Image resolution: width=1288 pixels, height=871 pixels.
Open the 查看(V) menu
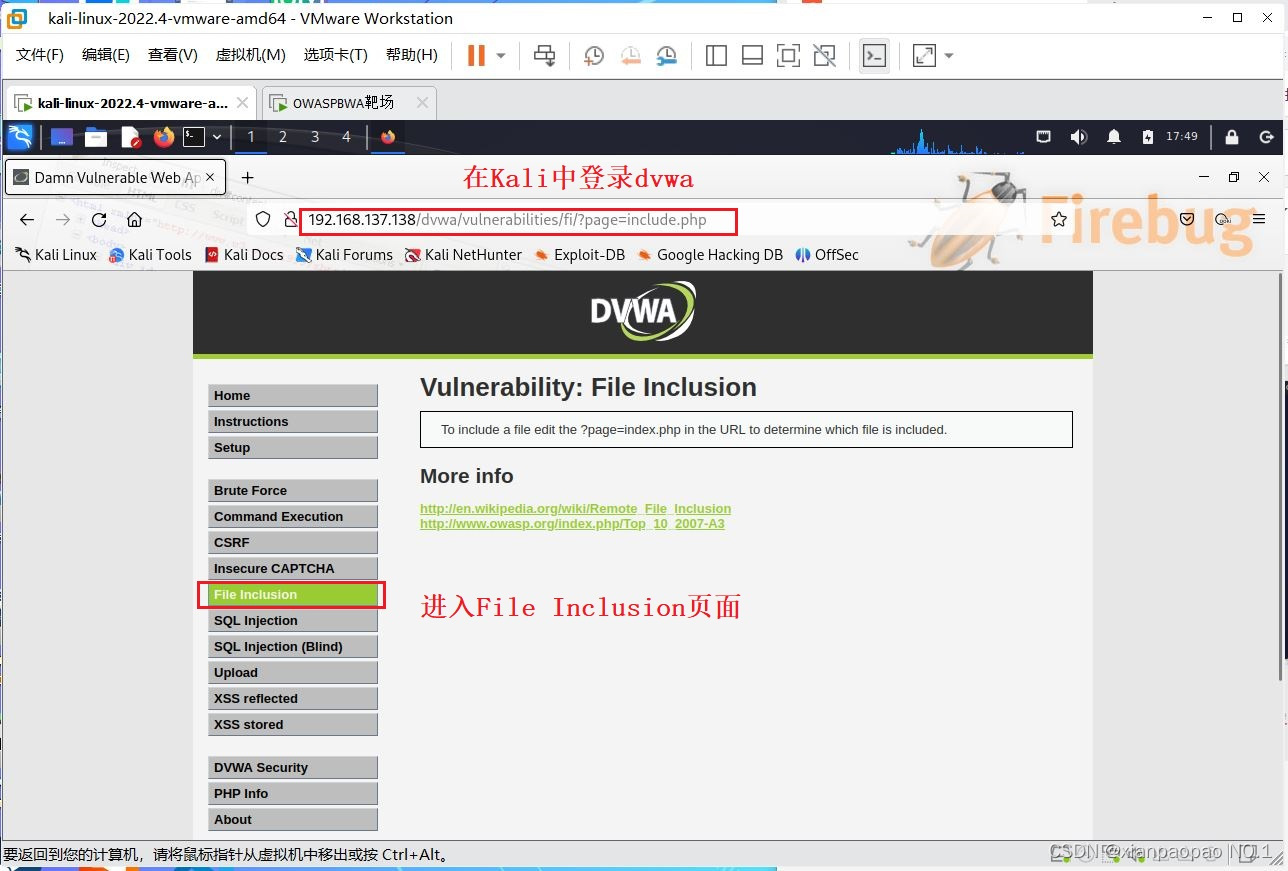(173, 55)
